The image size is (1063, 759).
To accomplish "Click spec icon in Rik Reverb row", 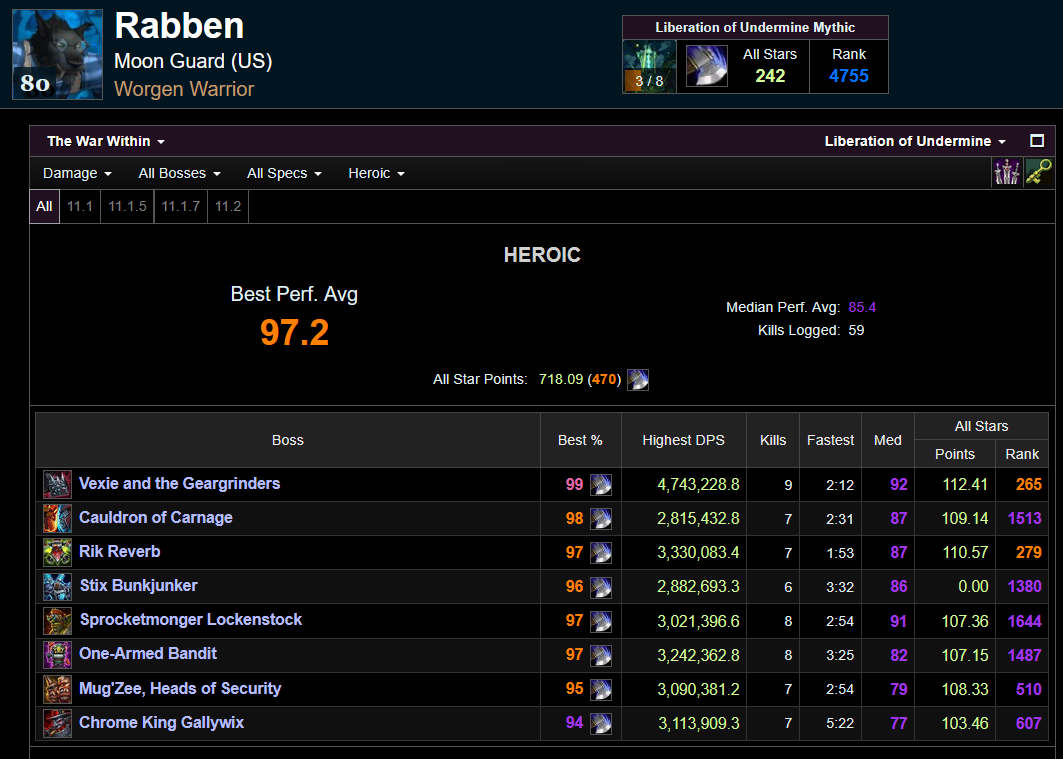I will pyautogui.click(x=601, y=552).
